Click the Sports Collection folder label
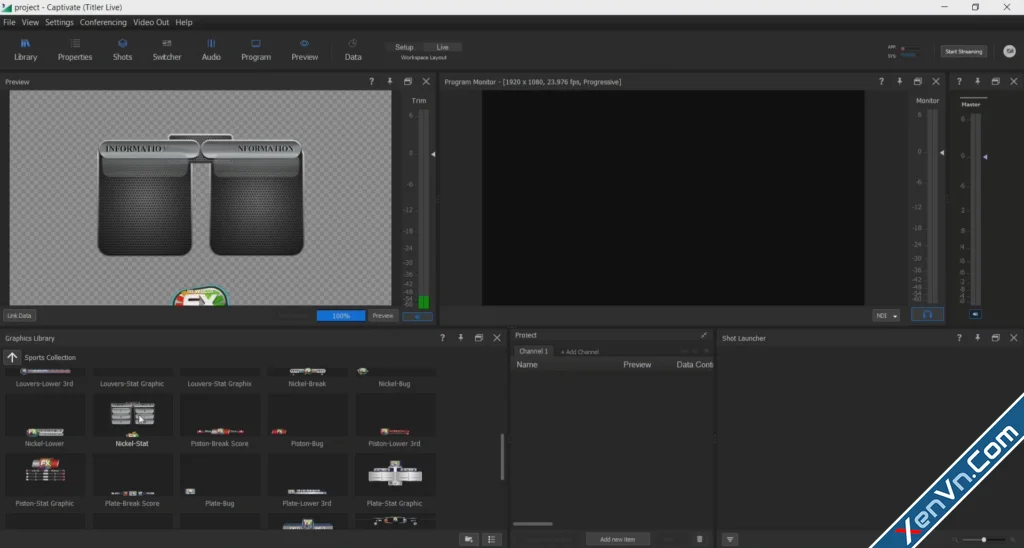This screenshot has height=548, width=1024. (50, 357)
